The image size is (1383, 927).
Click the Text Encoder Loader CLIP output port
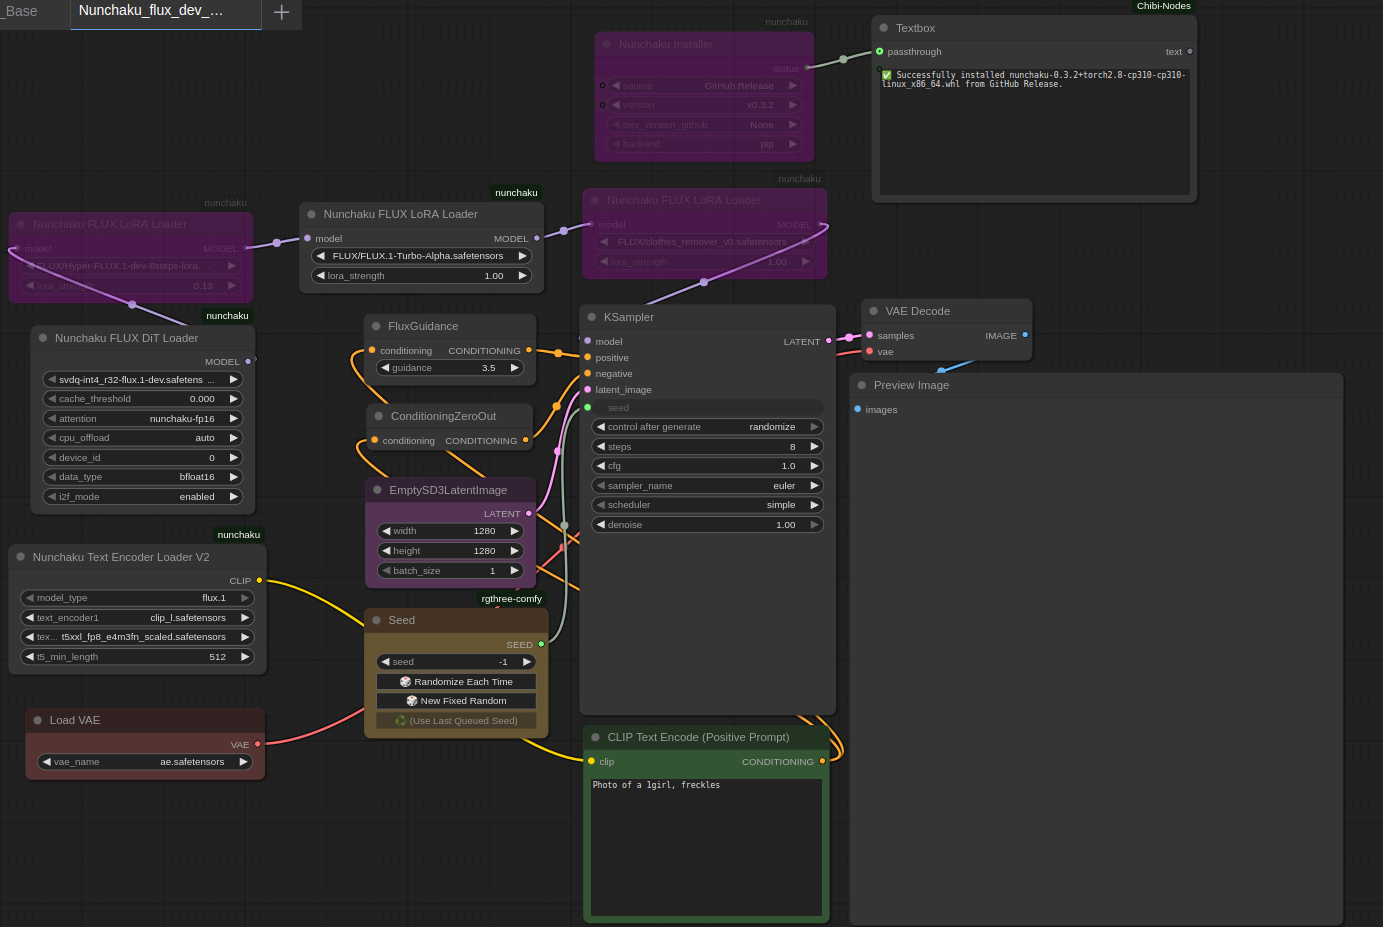(259, 580)
